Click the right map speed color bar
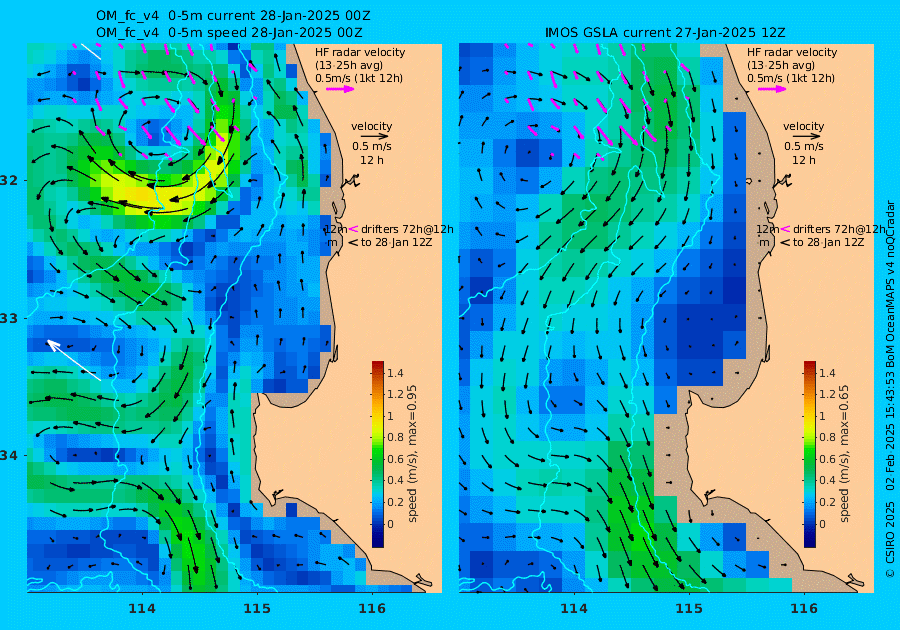900x630 pixels. [x=809, y=454]
